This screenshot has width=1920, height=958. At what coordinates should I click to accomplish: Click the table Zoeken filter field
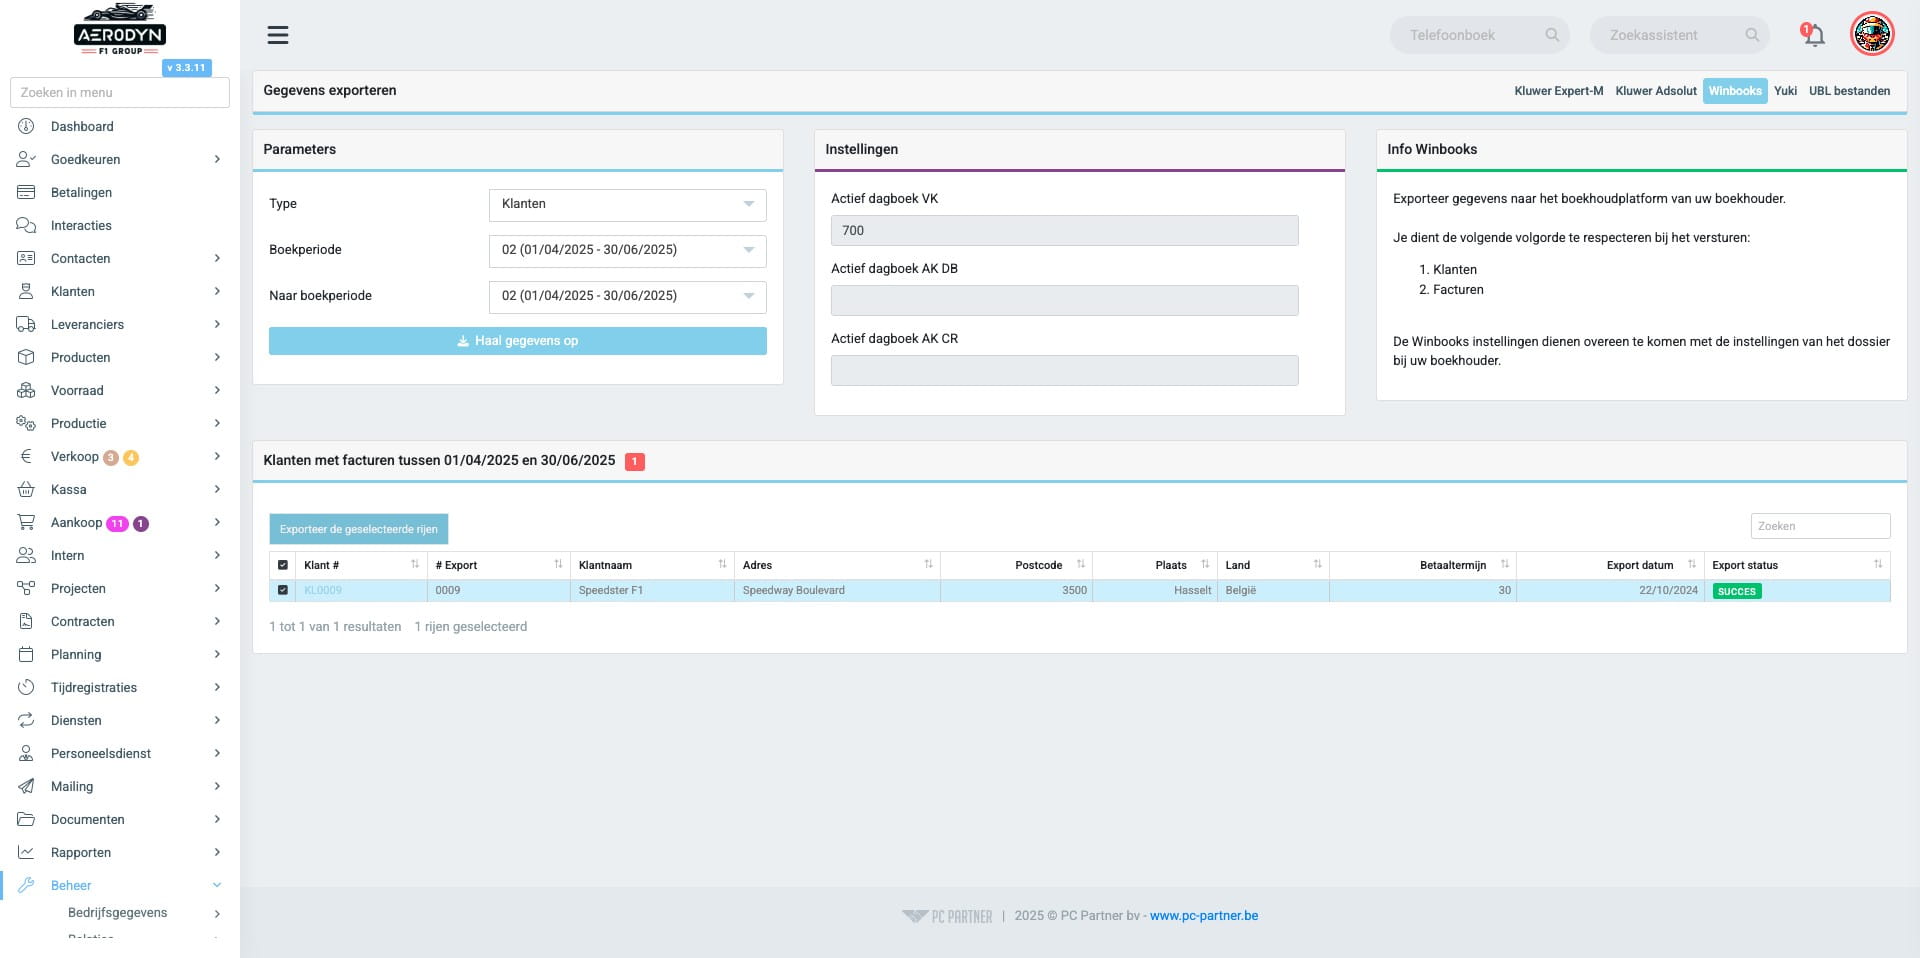coord(1820,526)
